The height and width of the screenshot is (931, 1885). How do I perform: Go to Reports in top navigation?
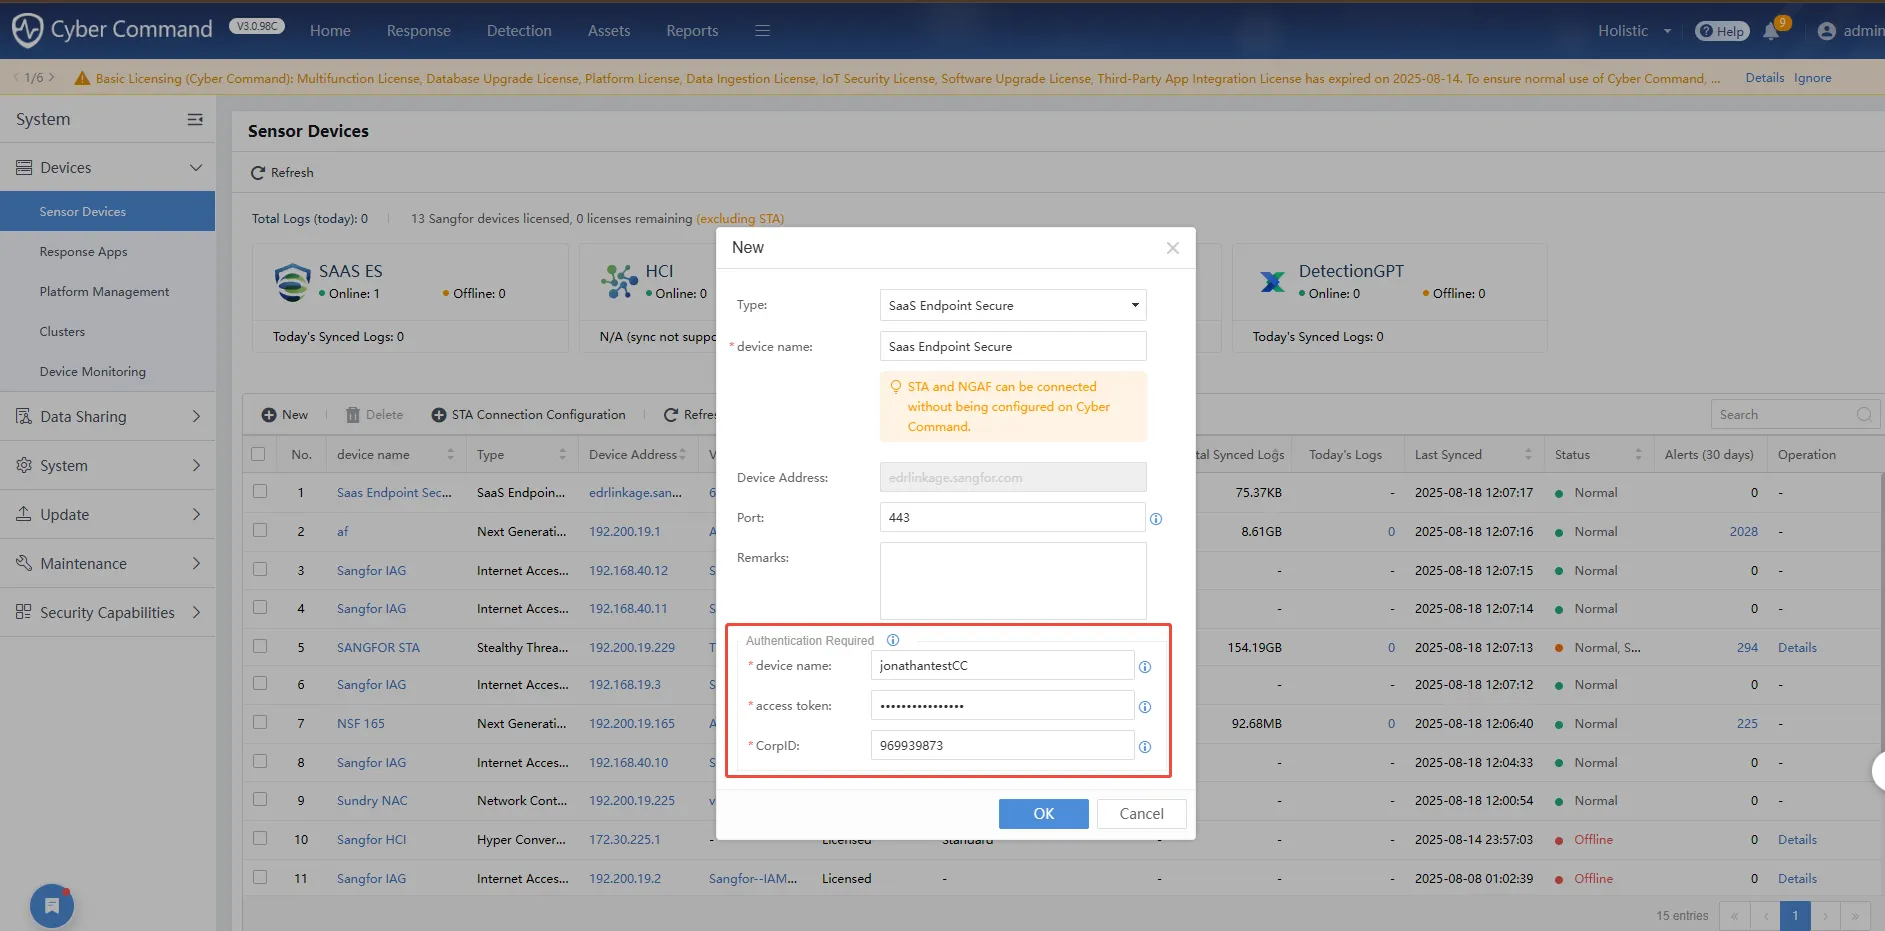point(692,31)
